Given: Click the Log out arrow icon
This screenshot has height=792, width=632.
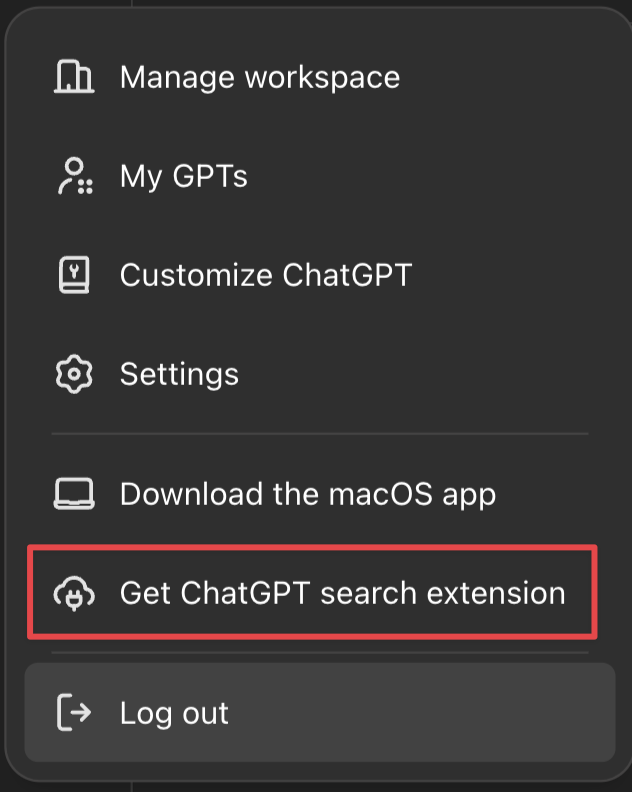Looking at the screenshot, I should [74, 712].
